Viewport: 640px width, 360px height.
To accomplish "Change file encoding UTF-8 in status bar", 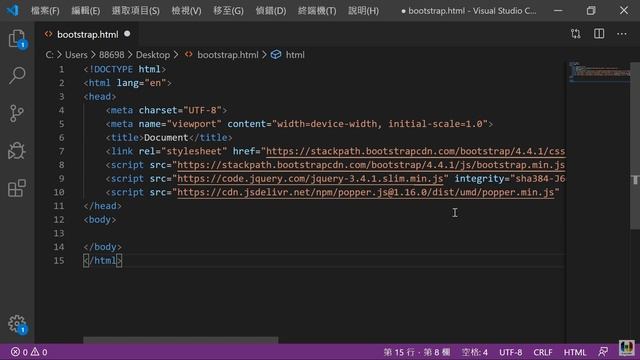I will (511, 352).
